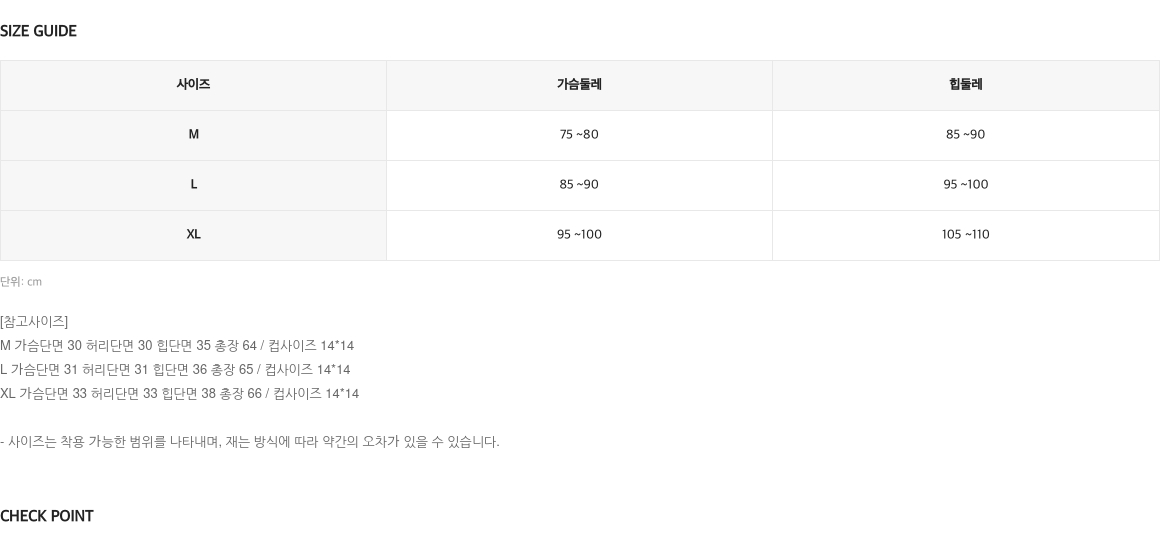
Task: Click the 단위: cm unit note
Action: coord(21,282)
